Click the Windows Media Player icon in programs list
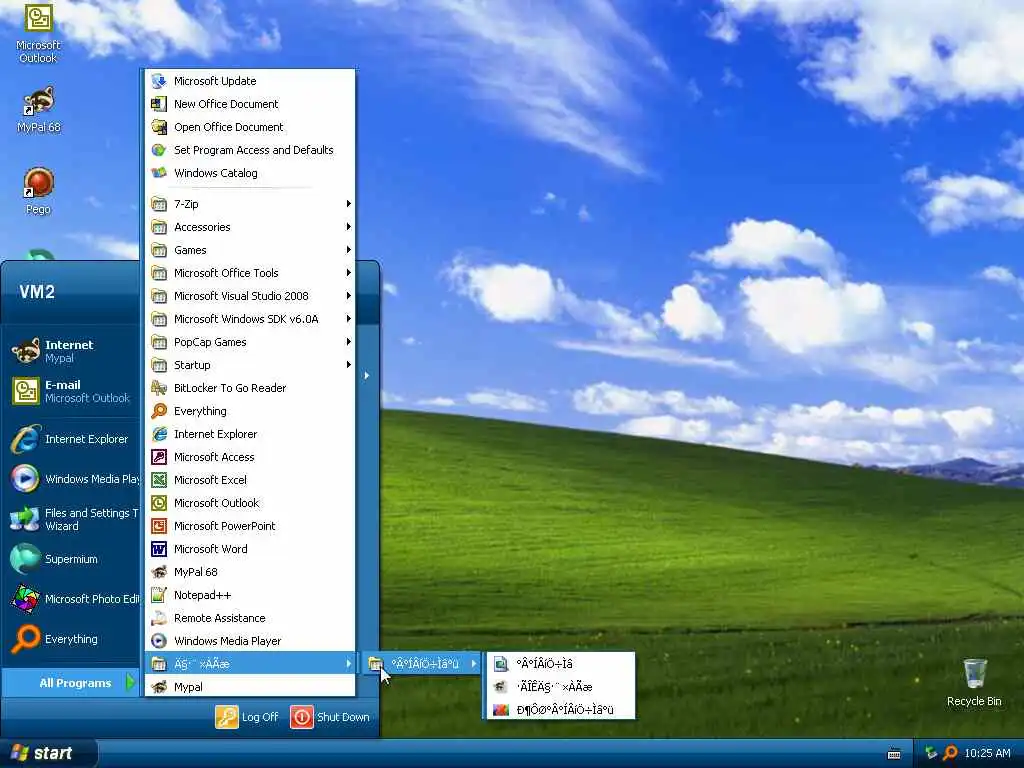 [x=159, y=641]
